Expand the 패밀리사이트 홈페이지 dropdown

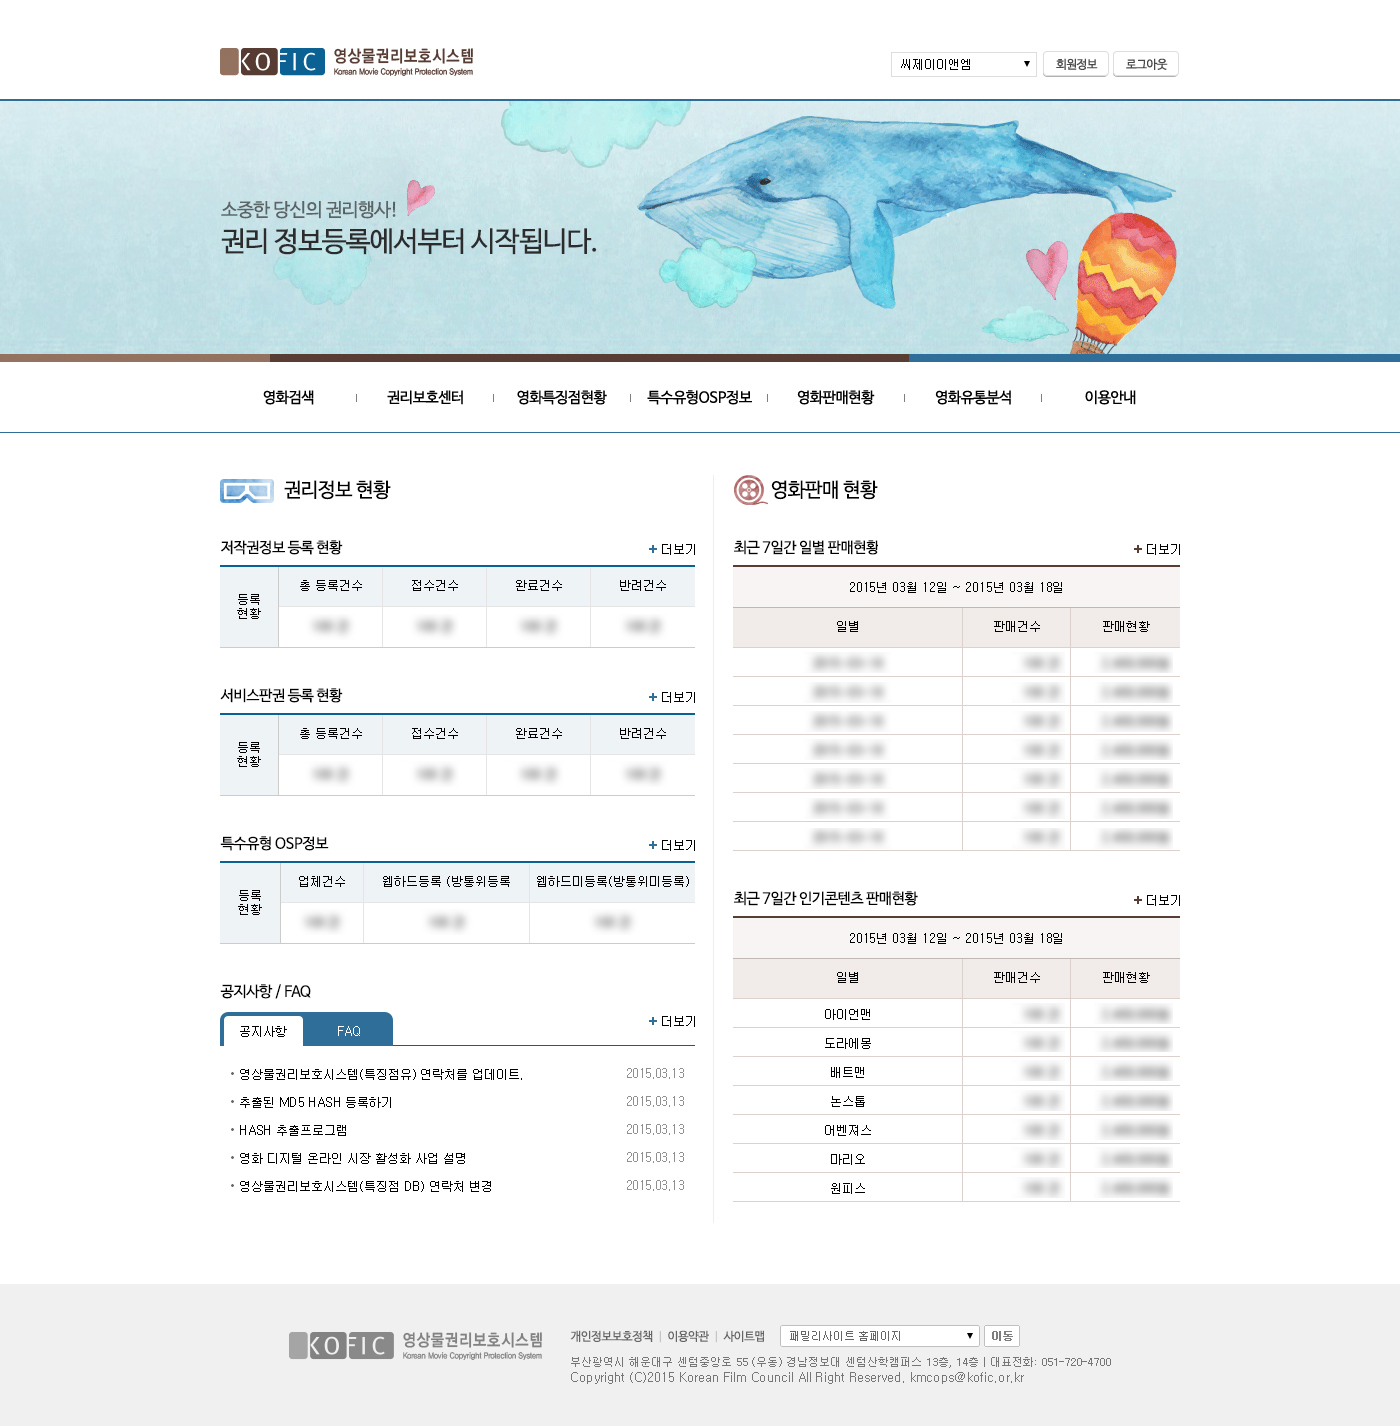click(879, 1336)
